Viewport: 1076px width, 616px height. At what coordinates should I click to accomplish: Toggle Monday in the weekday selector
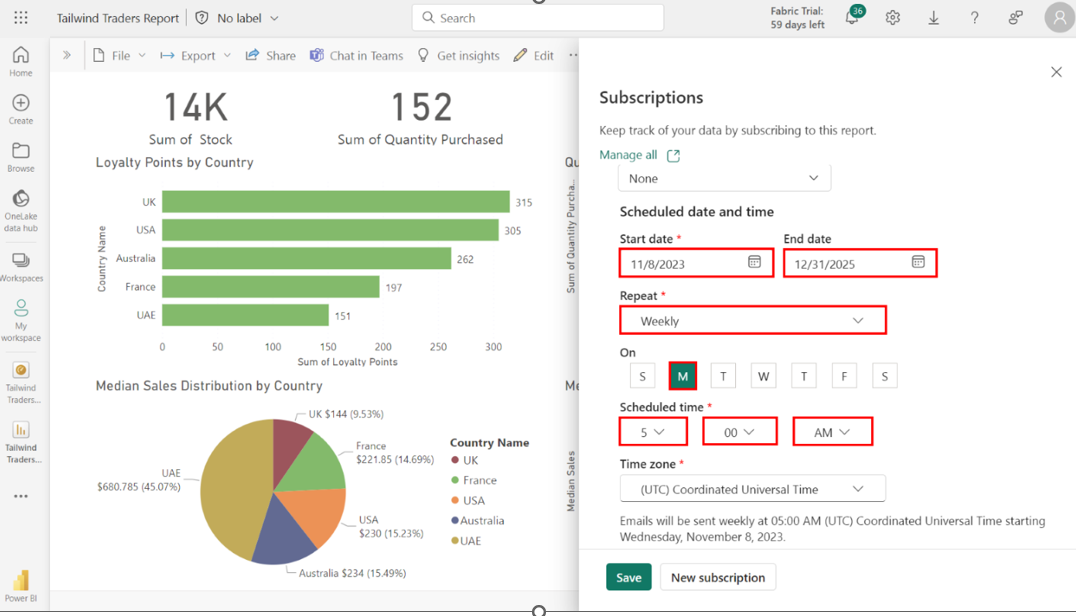683,376
